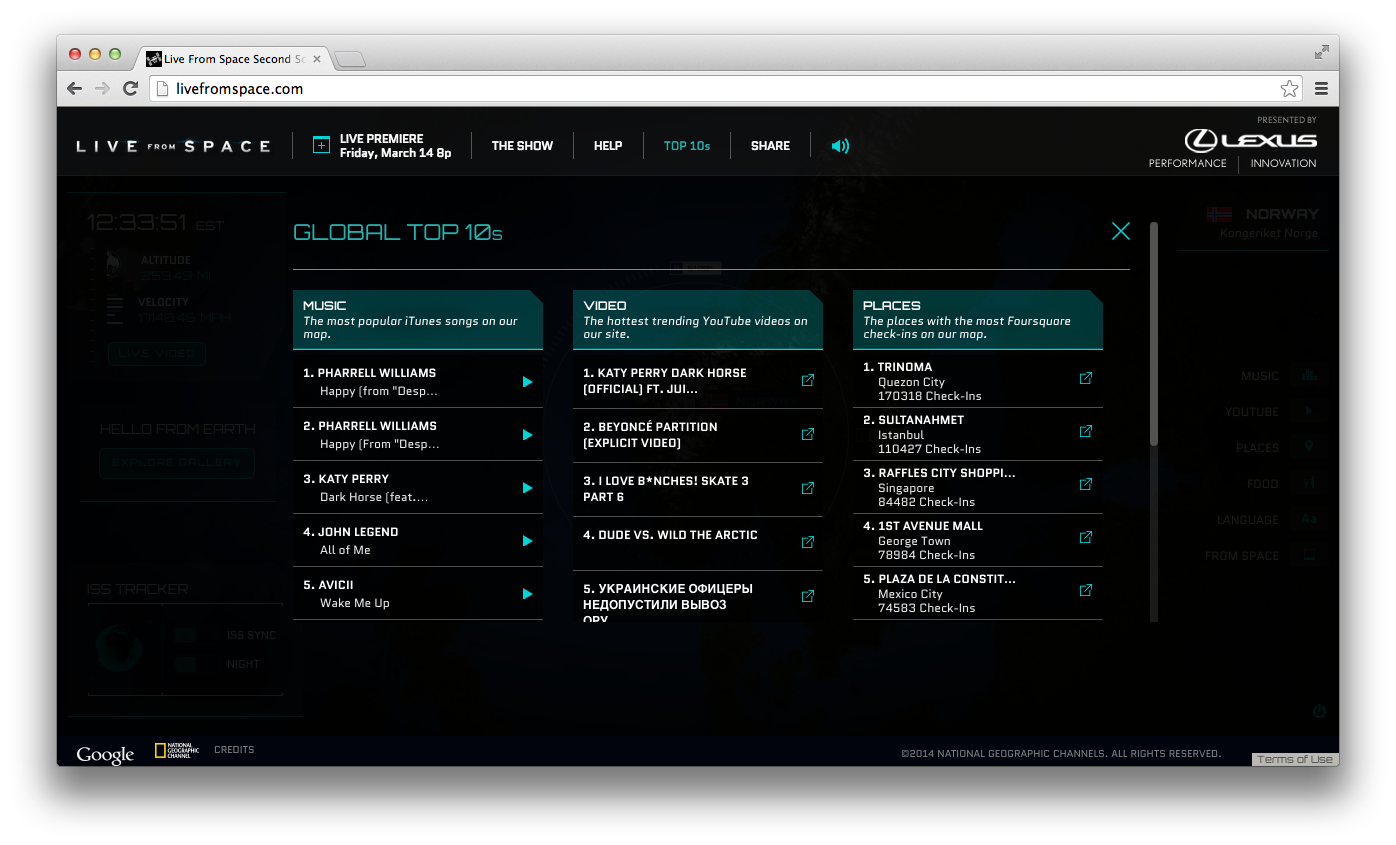
Task: Open 1st Avenue Mall place link icon
Action: coord(1086,537)
